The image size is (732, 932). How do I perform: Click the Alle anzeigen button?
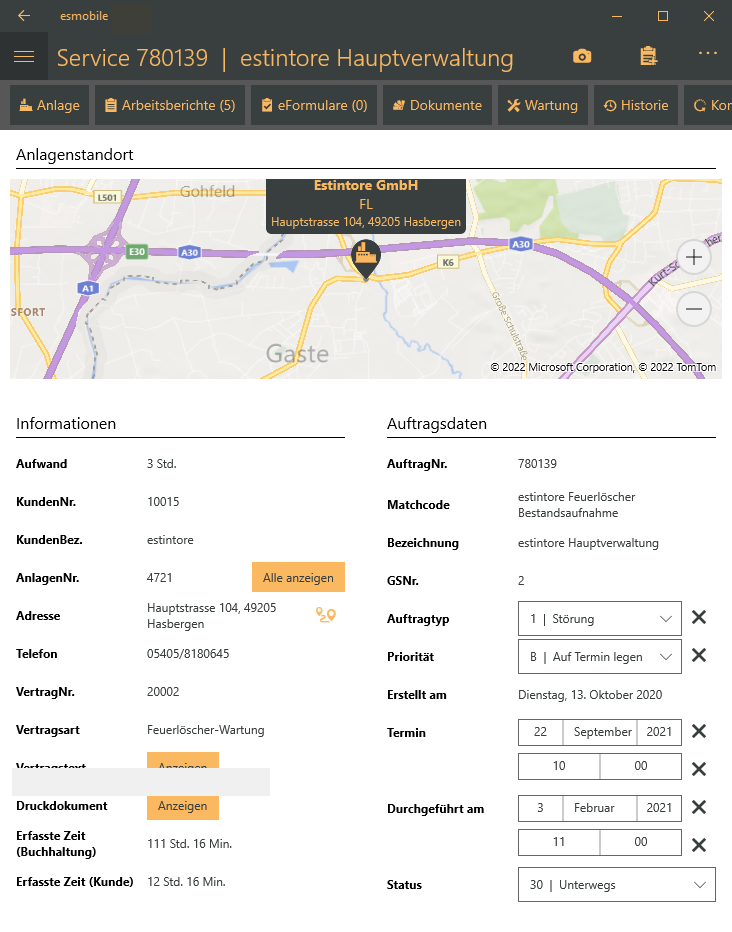point(298,578)
